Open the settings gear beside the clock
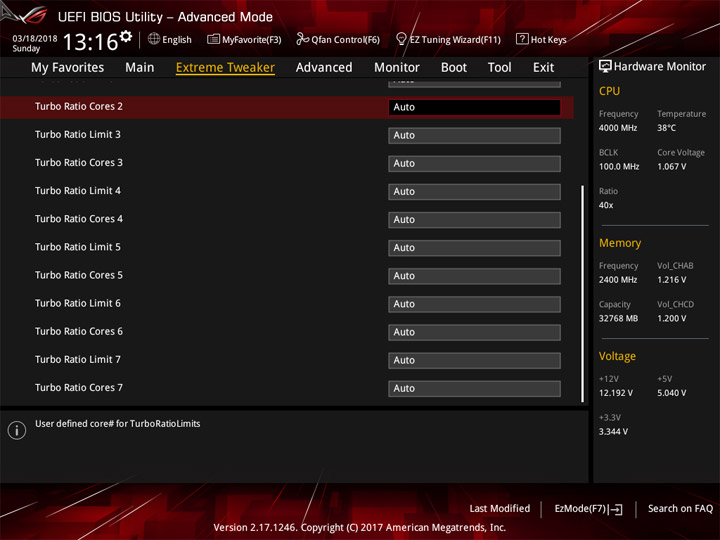This screenshot has width=720, height=540. tap(126, 36)
